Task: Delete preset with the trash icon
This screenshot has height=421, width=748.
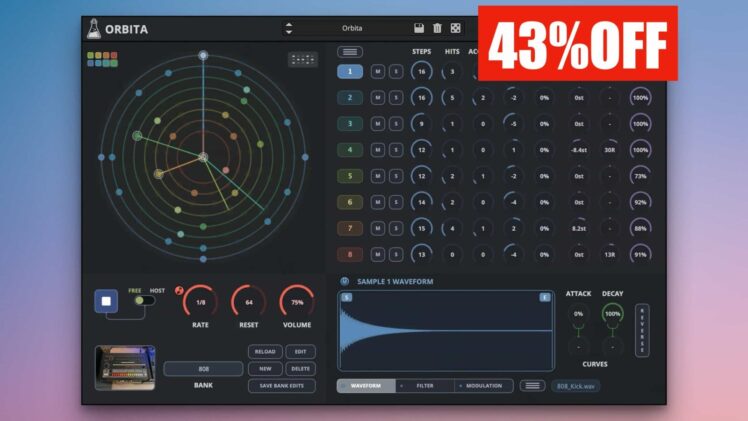Action: click(x=437, y=28)
